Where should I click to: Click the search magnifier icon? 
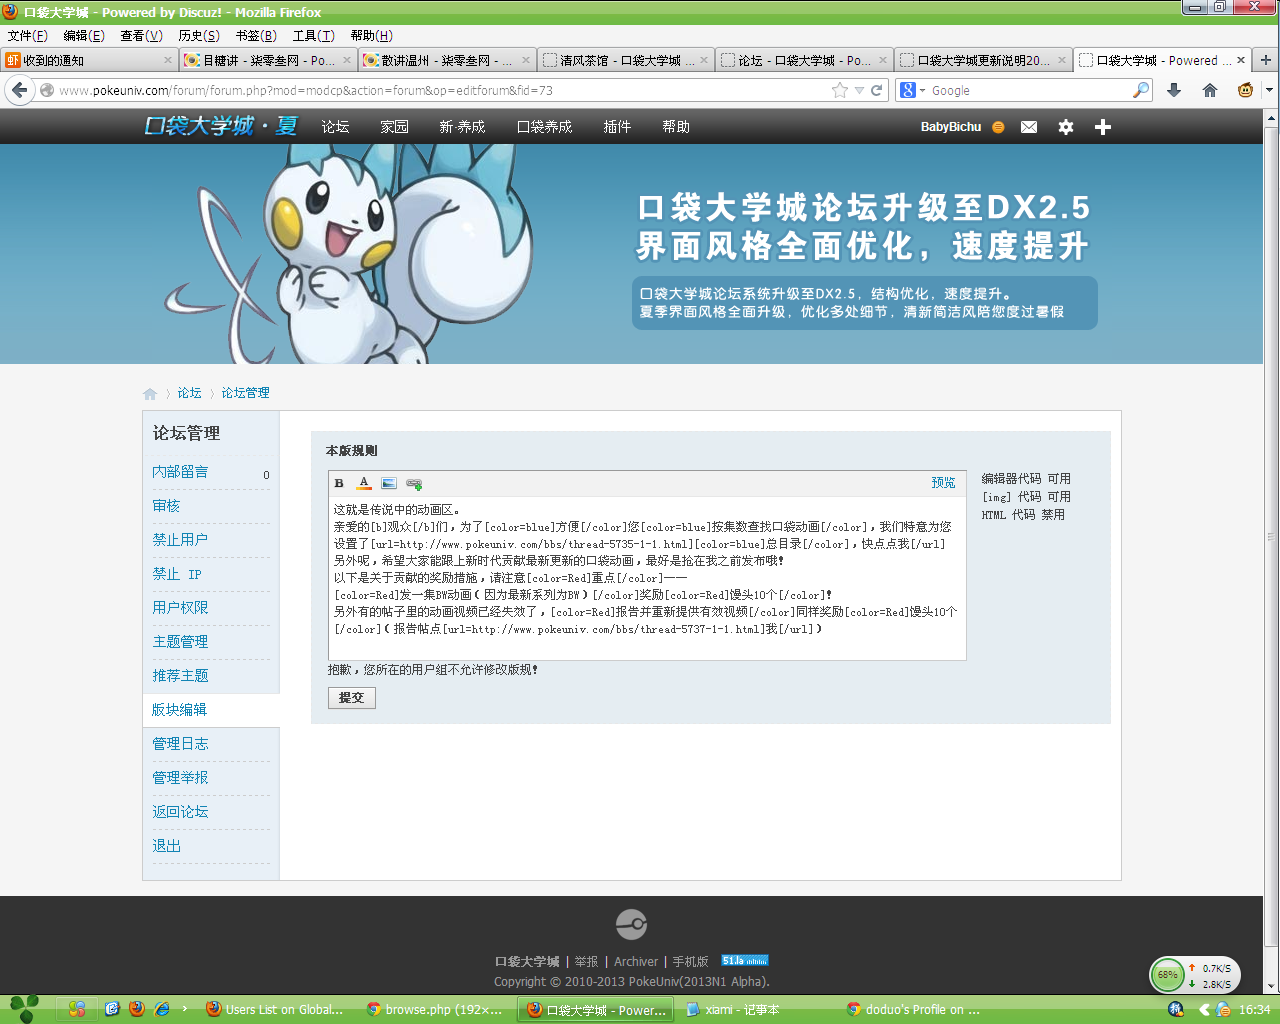point(1141,90)
